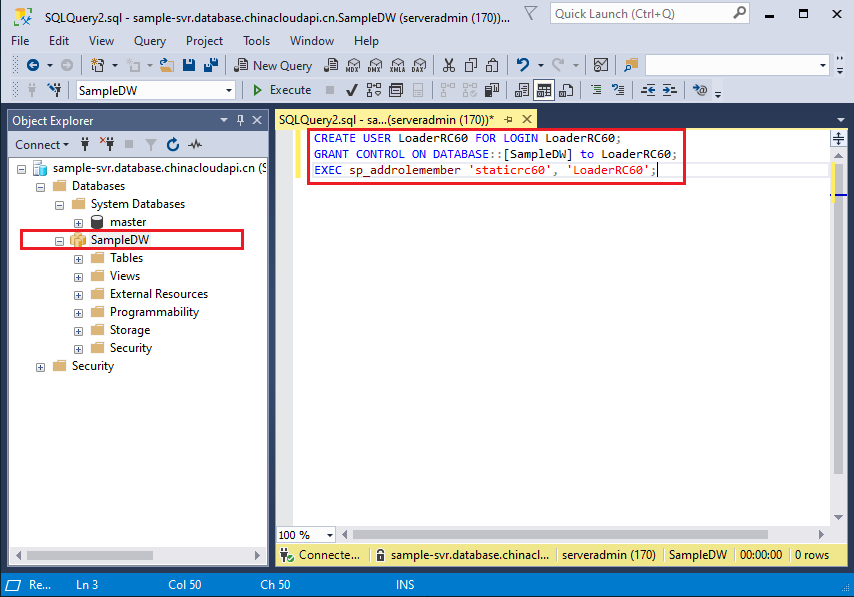Click the Find in Files icon

(x=631, y=65)
